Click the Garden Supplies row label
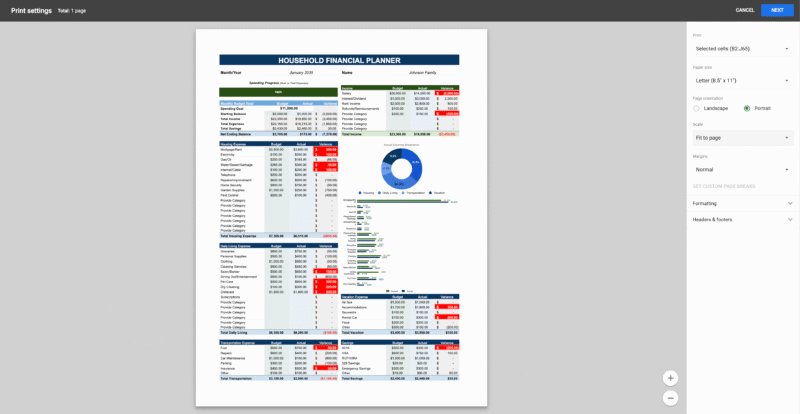 (231, 190)
